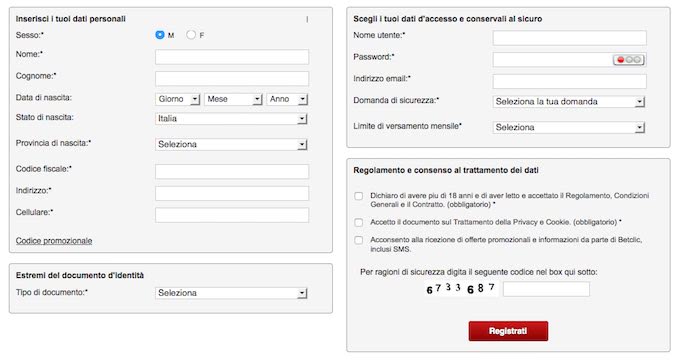This screenshot has height=361, width=680.
Task: Open the Mese month dropdown
Action: 233,99
